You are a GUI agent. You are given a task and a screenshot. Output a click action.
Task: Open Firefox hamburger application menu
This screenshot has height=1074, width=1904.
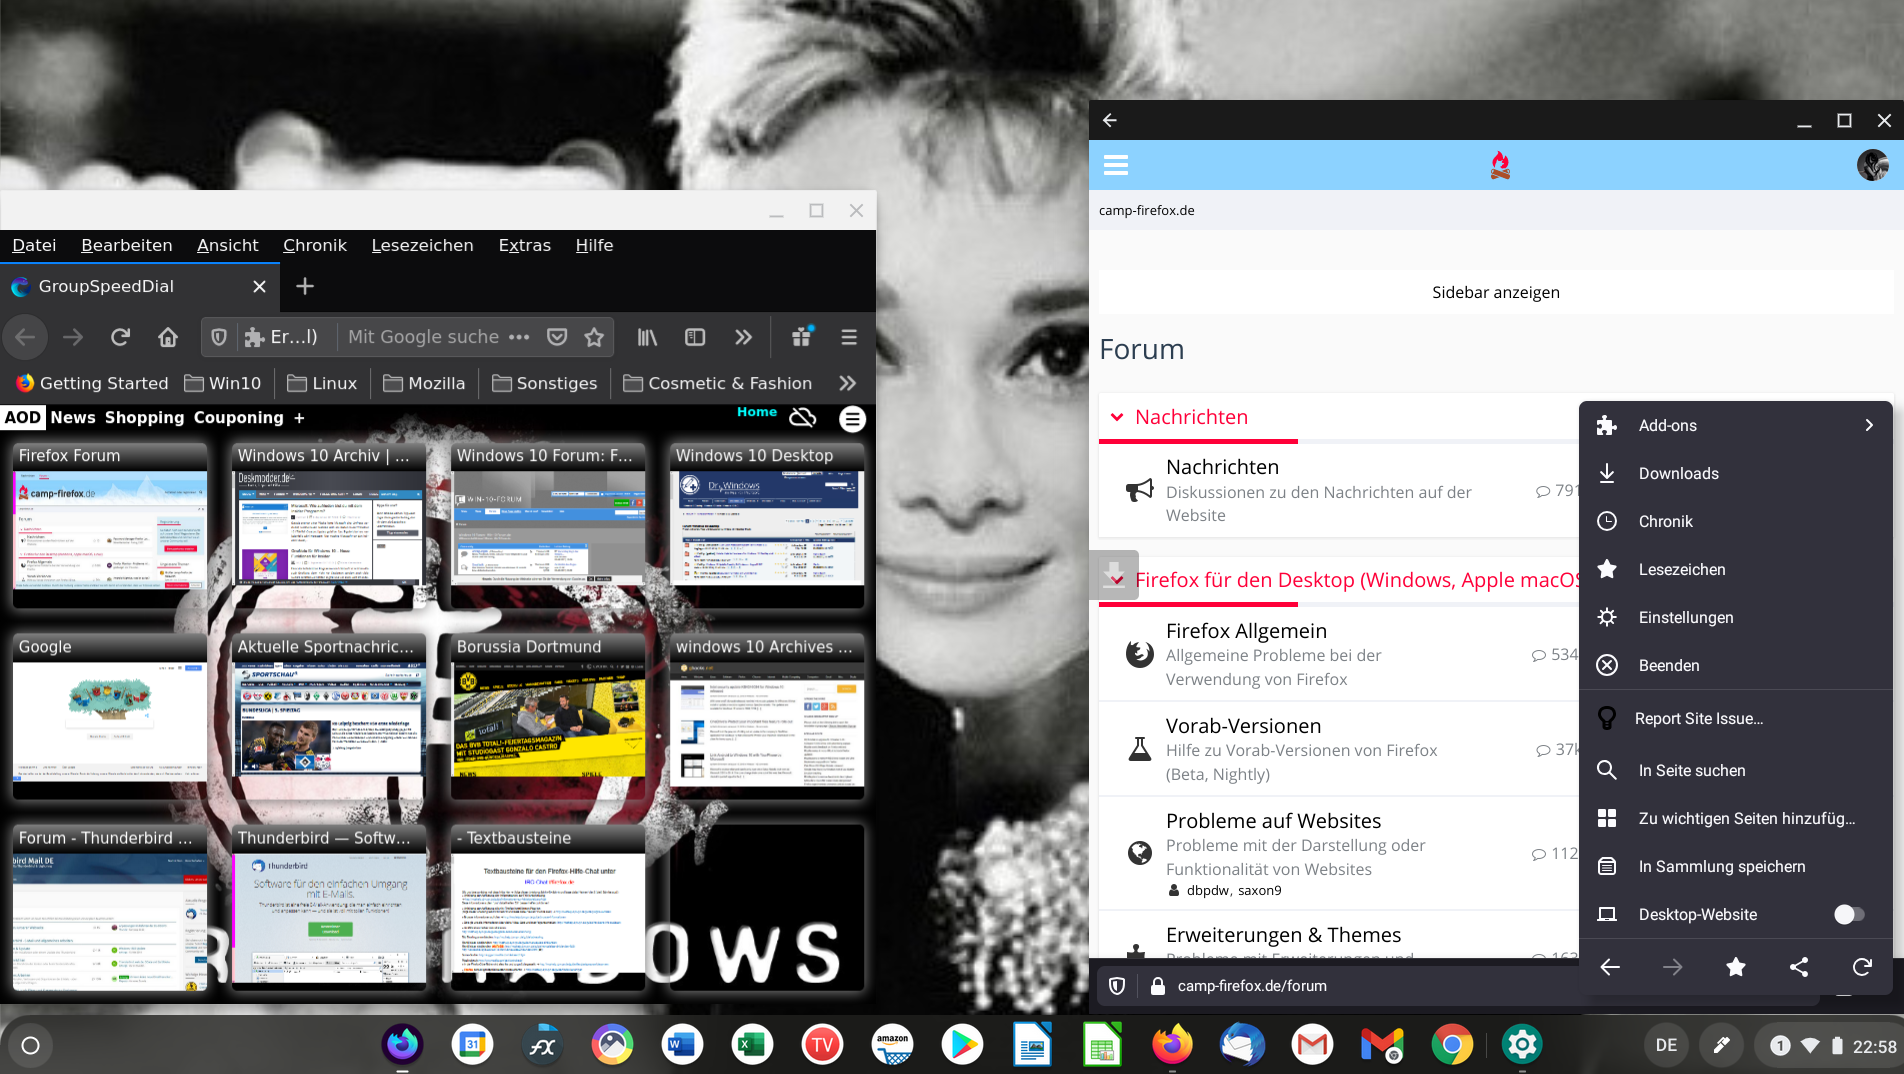coord(849,337)
